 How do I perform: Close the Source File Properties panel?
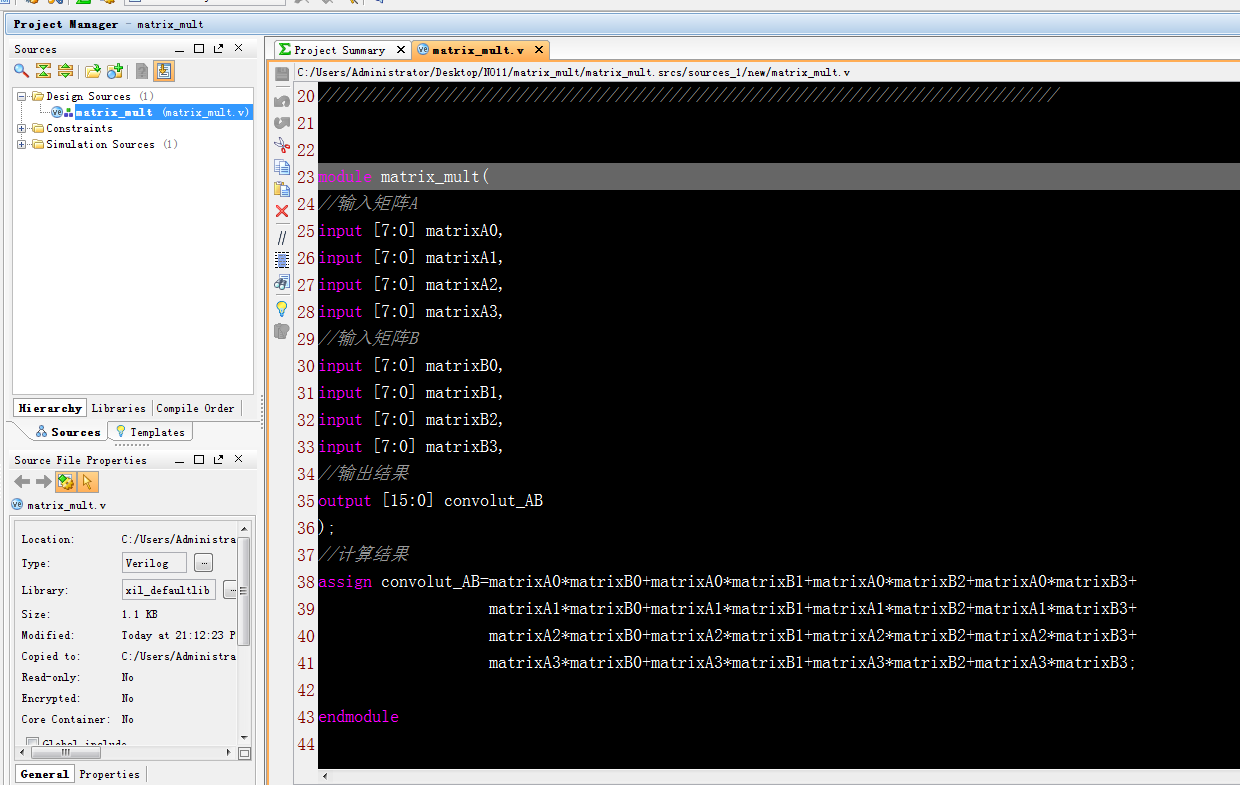coord(238,459)
